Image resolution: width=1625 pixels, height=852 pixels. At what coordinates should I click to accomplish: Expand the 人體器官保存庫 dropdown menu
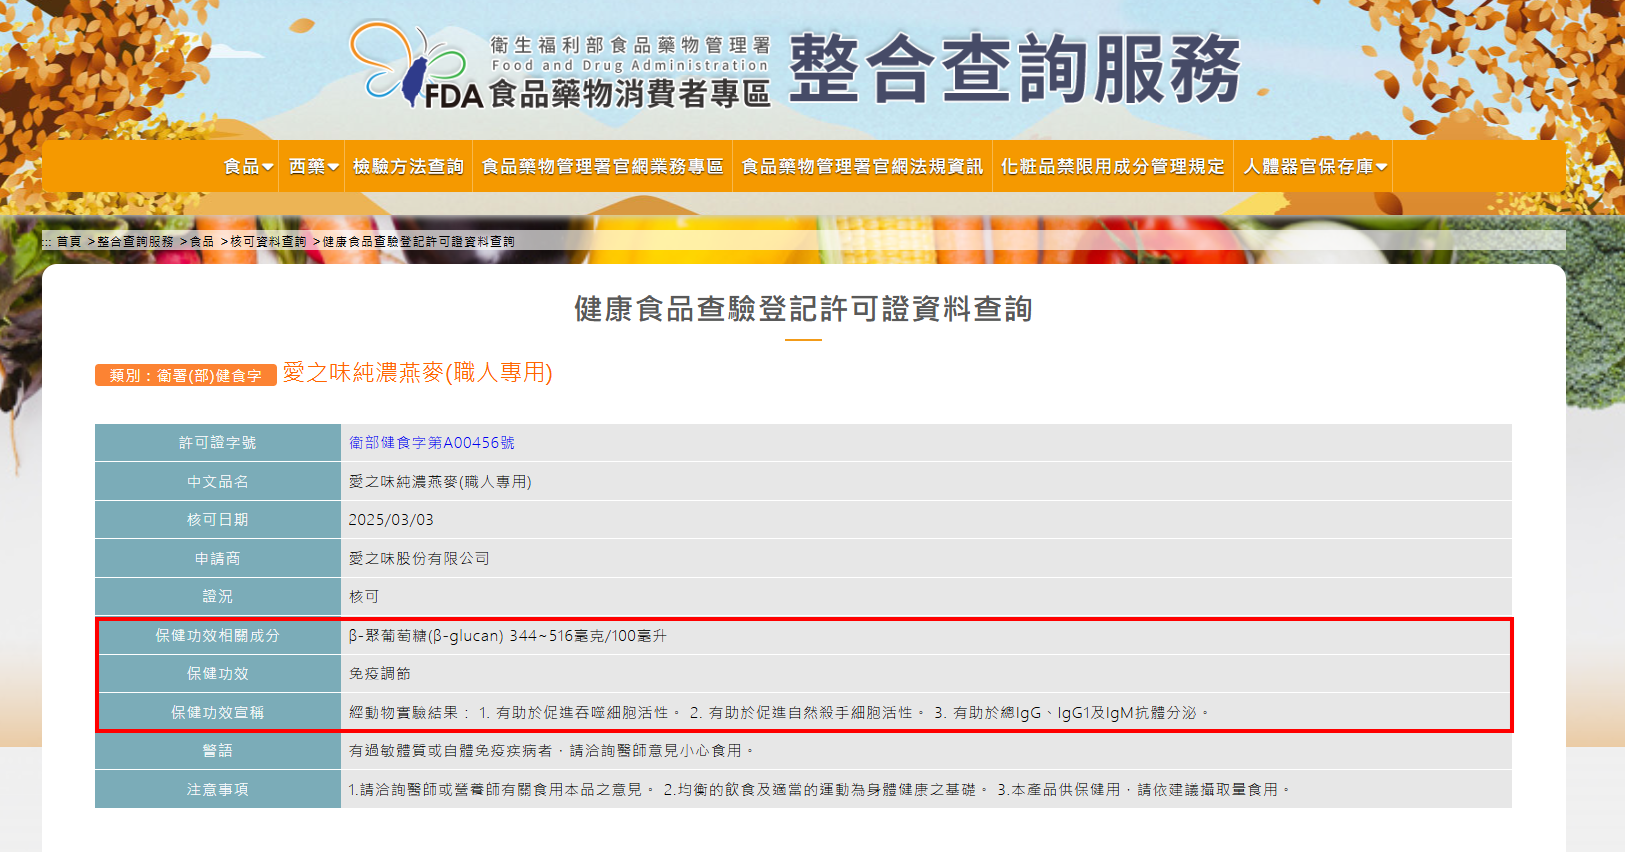click(1315, 166)
